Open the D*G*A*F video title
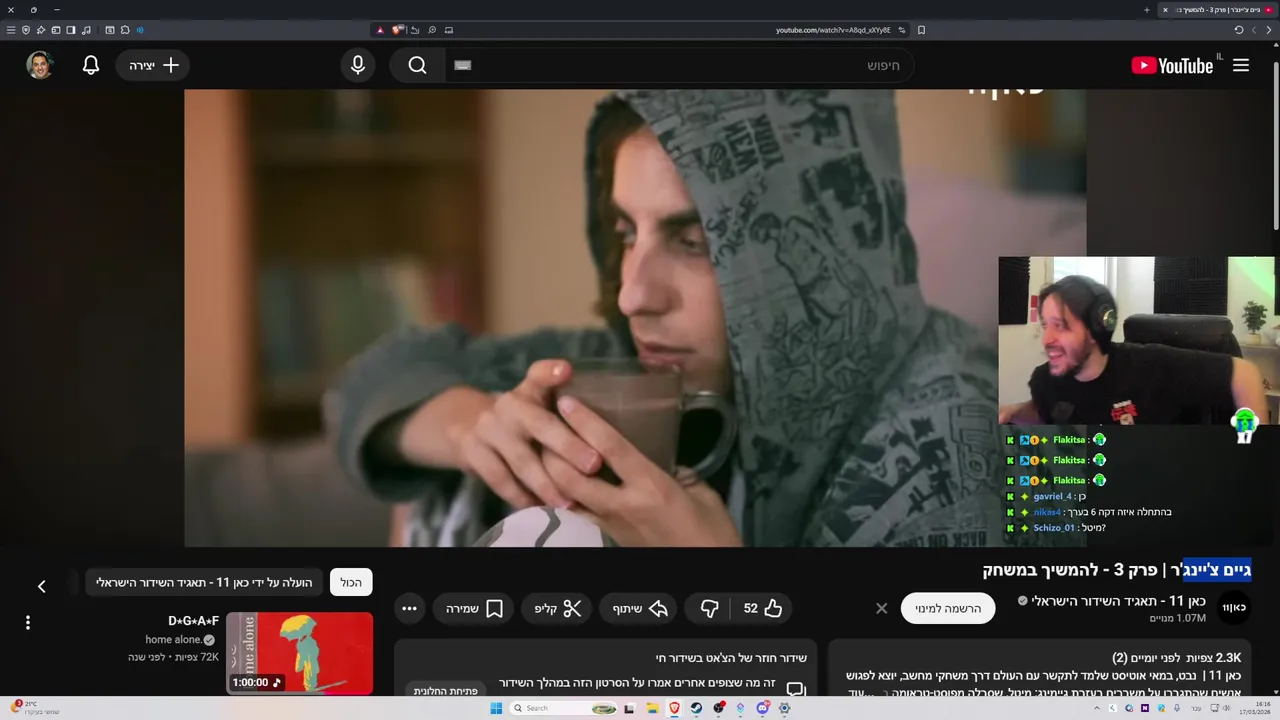The width and height of the screenshot is (1280, 720). pyautogui.click(x=193, y=621)
